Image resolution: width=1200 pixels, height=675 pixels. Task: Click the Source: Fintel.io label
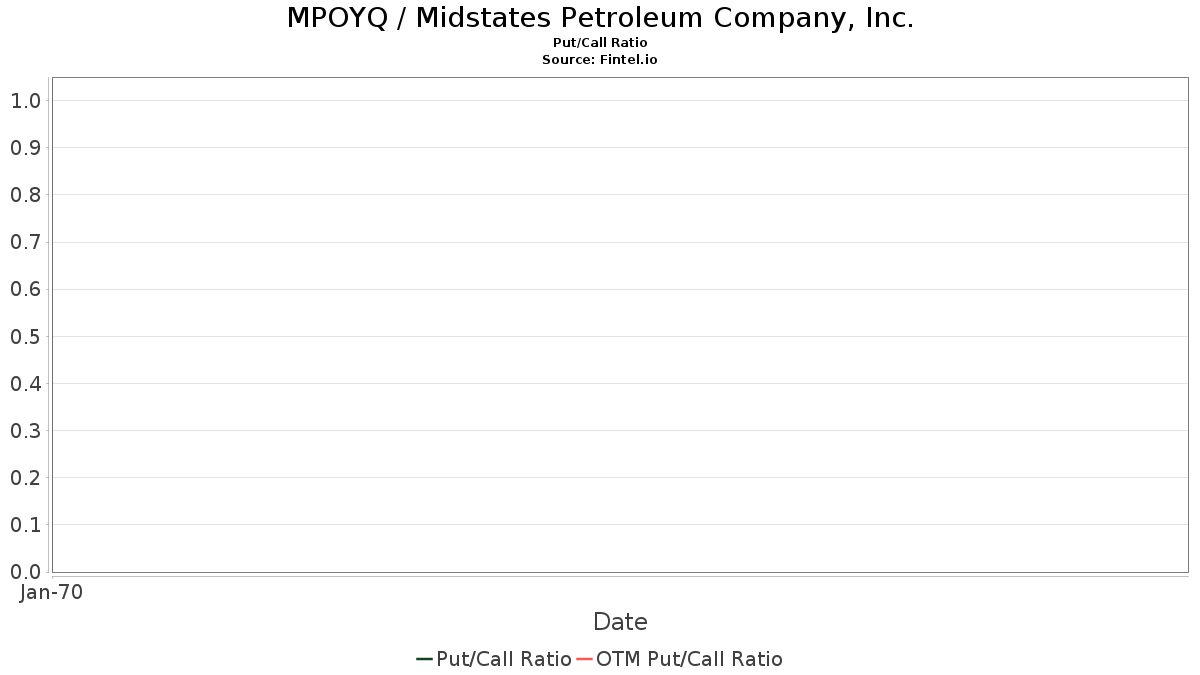point(600,60)
